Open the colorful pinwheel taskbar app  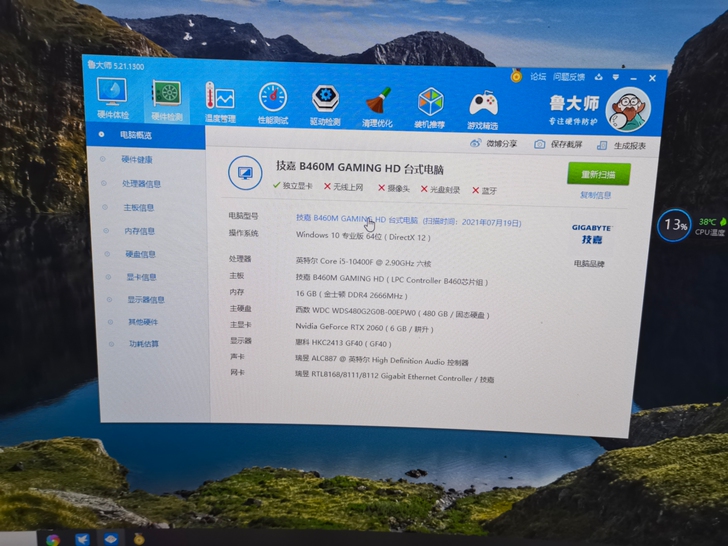coord(53,540)
